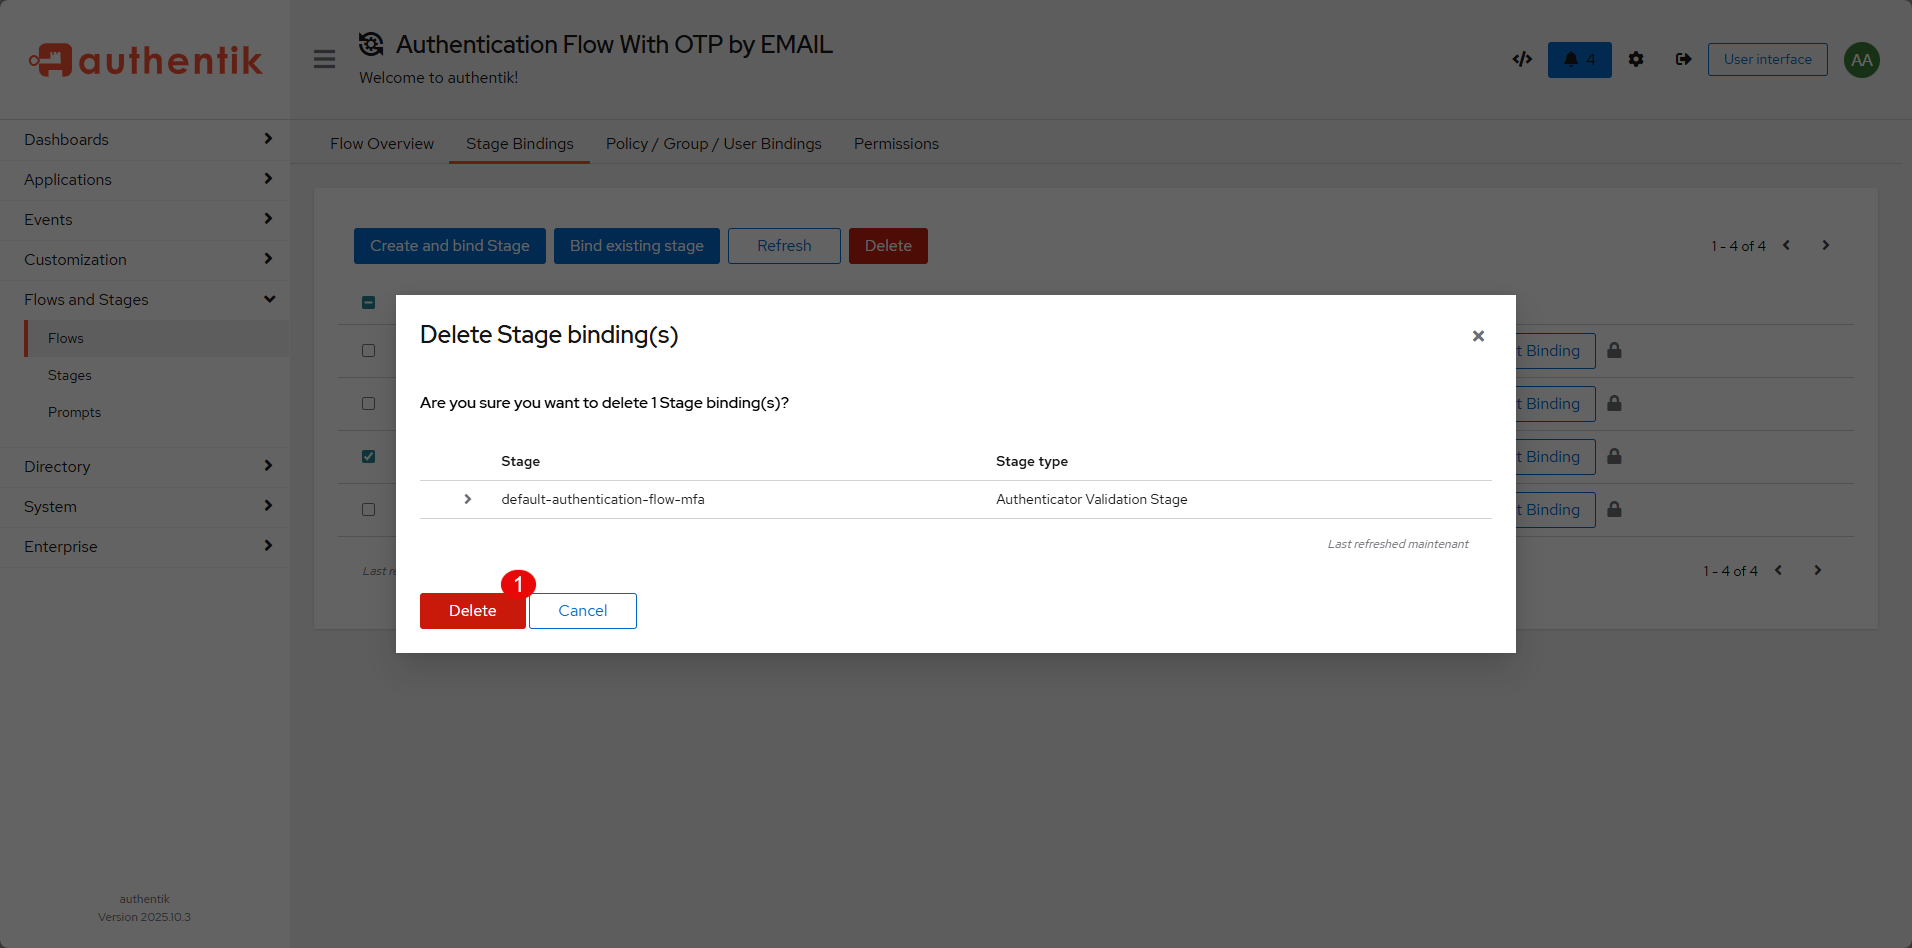Toggle the select-all header checkbox
The image size is (1912, 948).
(x=369, y=303)
